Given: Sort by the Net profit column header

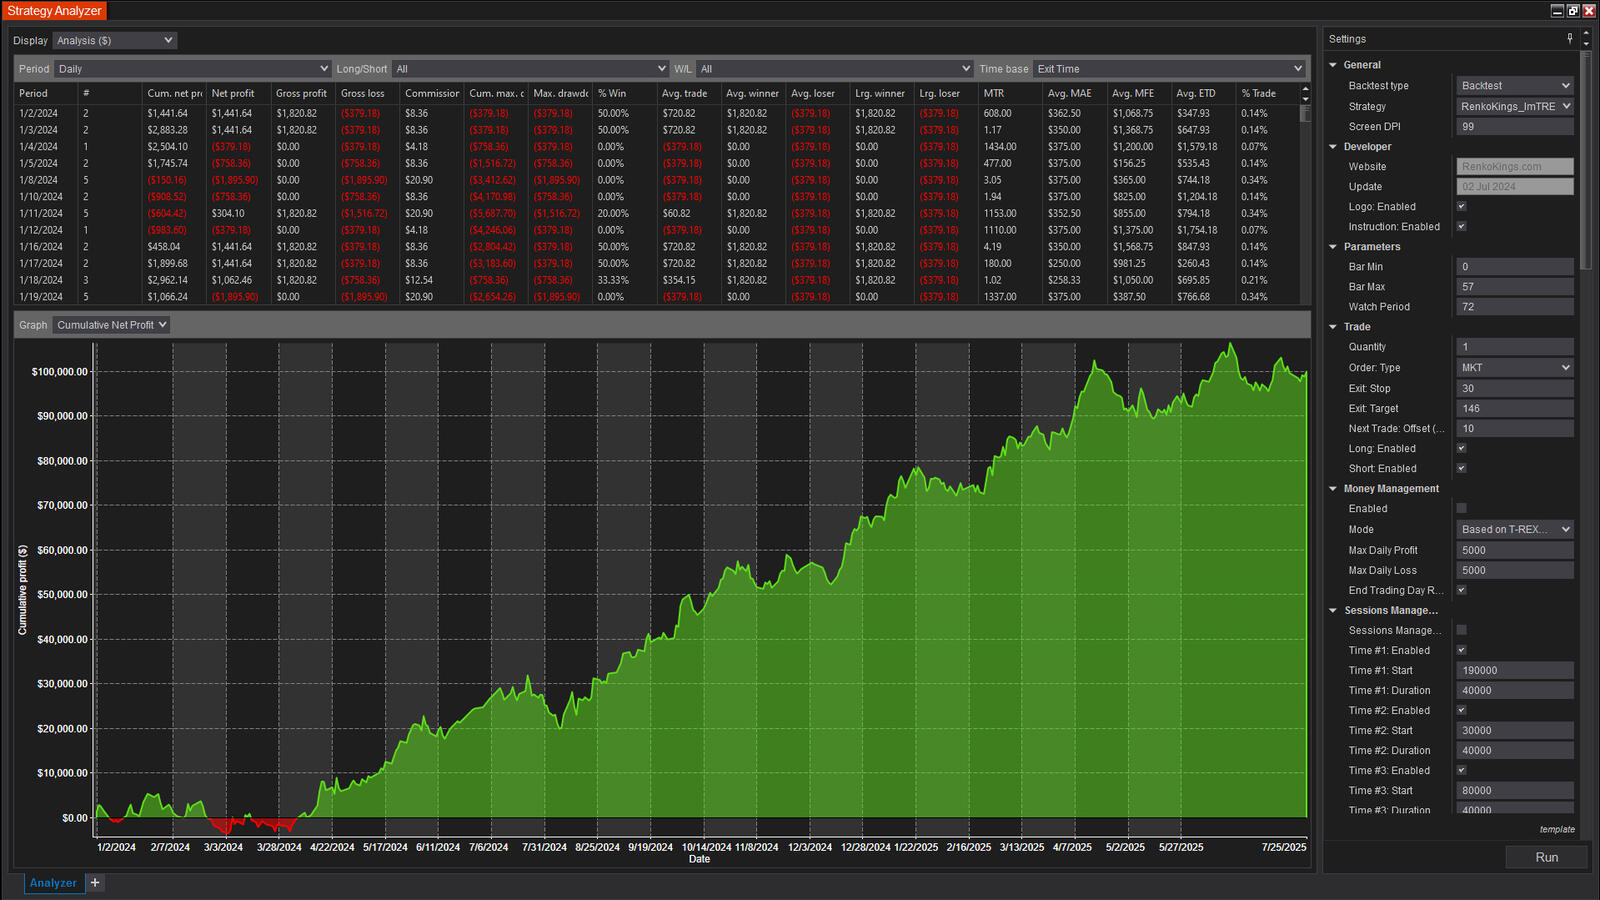Looking at the screenshot, I should tap(233, 93).
